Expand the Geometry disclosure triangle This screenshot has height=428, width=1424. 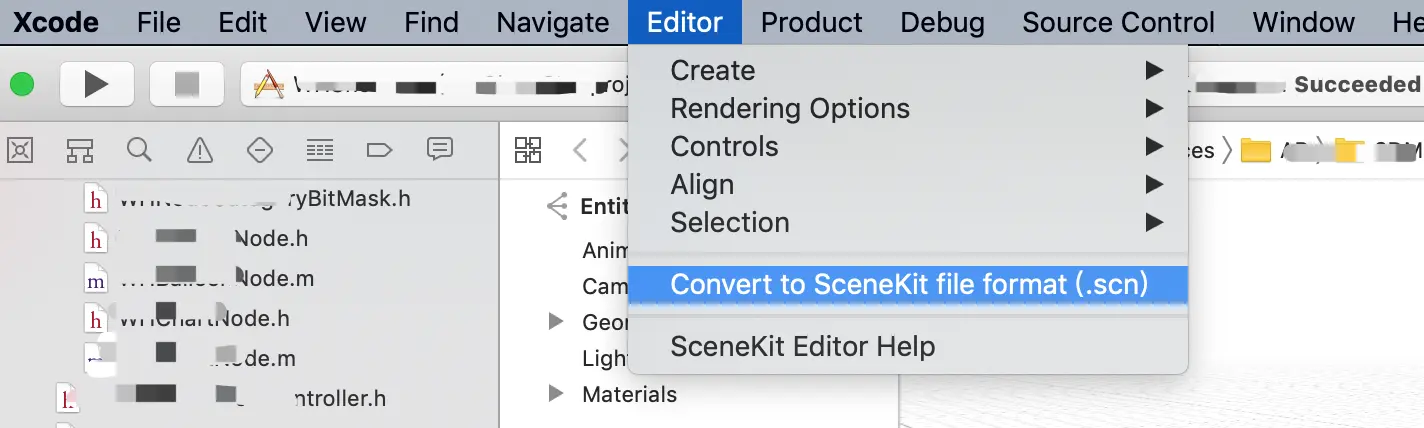click(x=556, y=322)
